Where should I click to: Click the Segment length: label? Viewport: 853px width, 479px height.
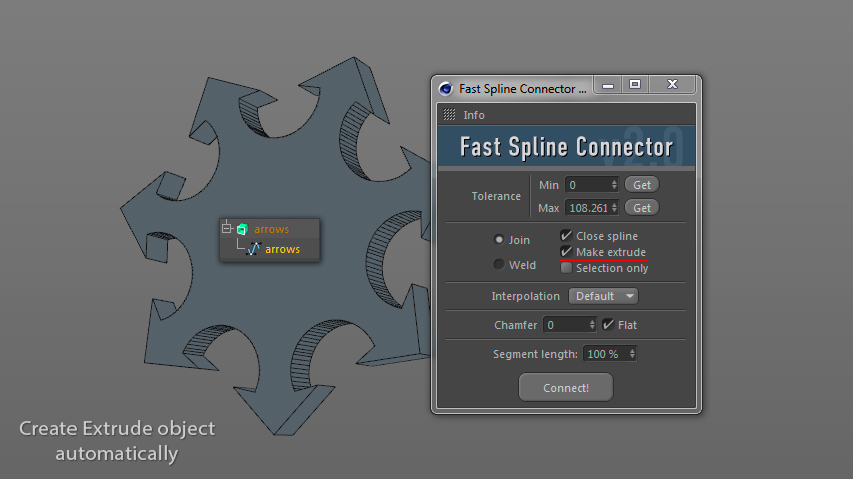pos(535,354)
